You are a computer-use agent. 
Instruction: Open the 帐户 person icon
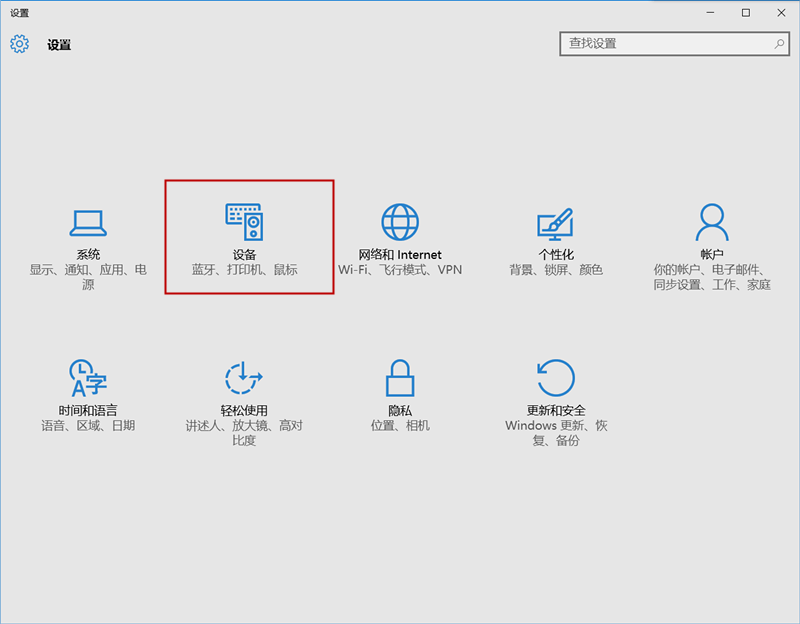712,222
